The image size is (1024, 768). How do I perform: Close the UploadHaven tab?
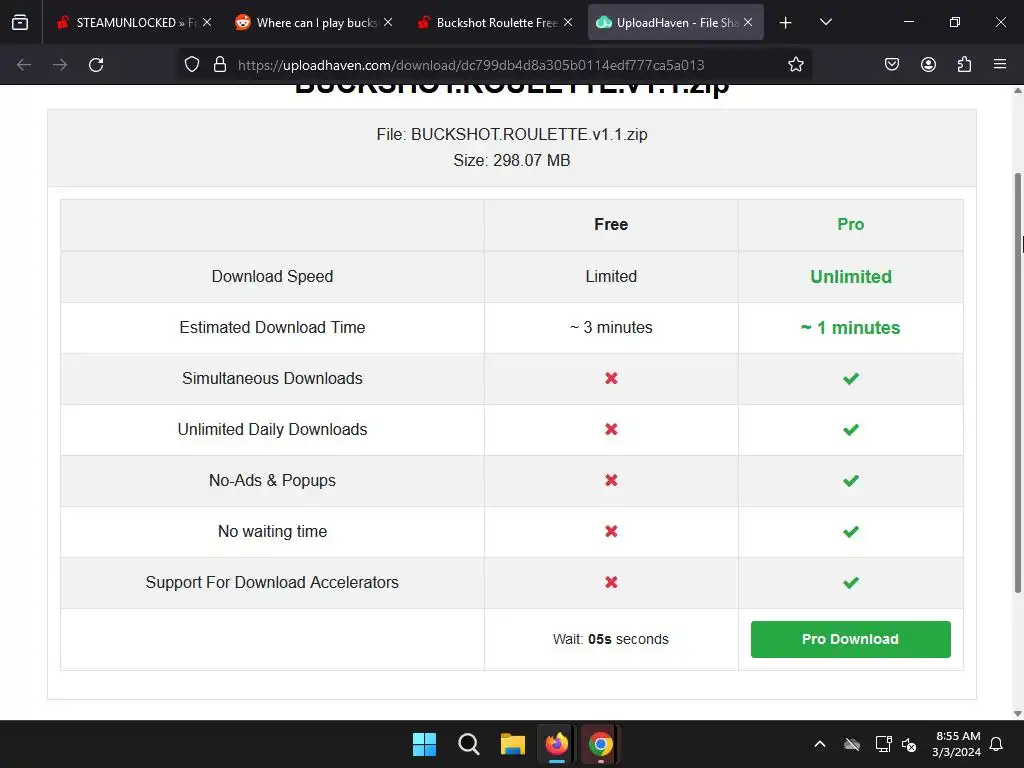[x=748, y=22]
